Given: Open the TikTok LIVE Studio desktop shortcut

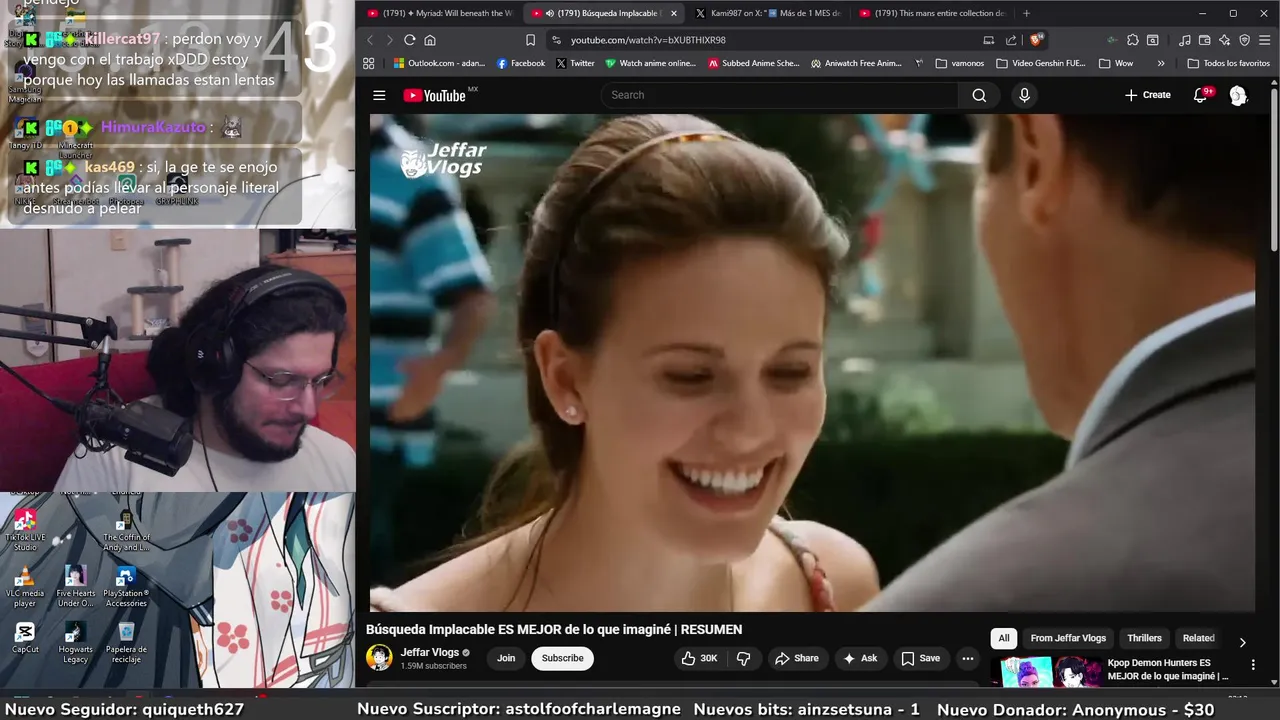Looking at the screenshot, I should [25, 530].
